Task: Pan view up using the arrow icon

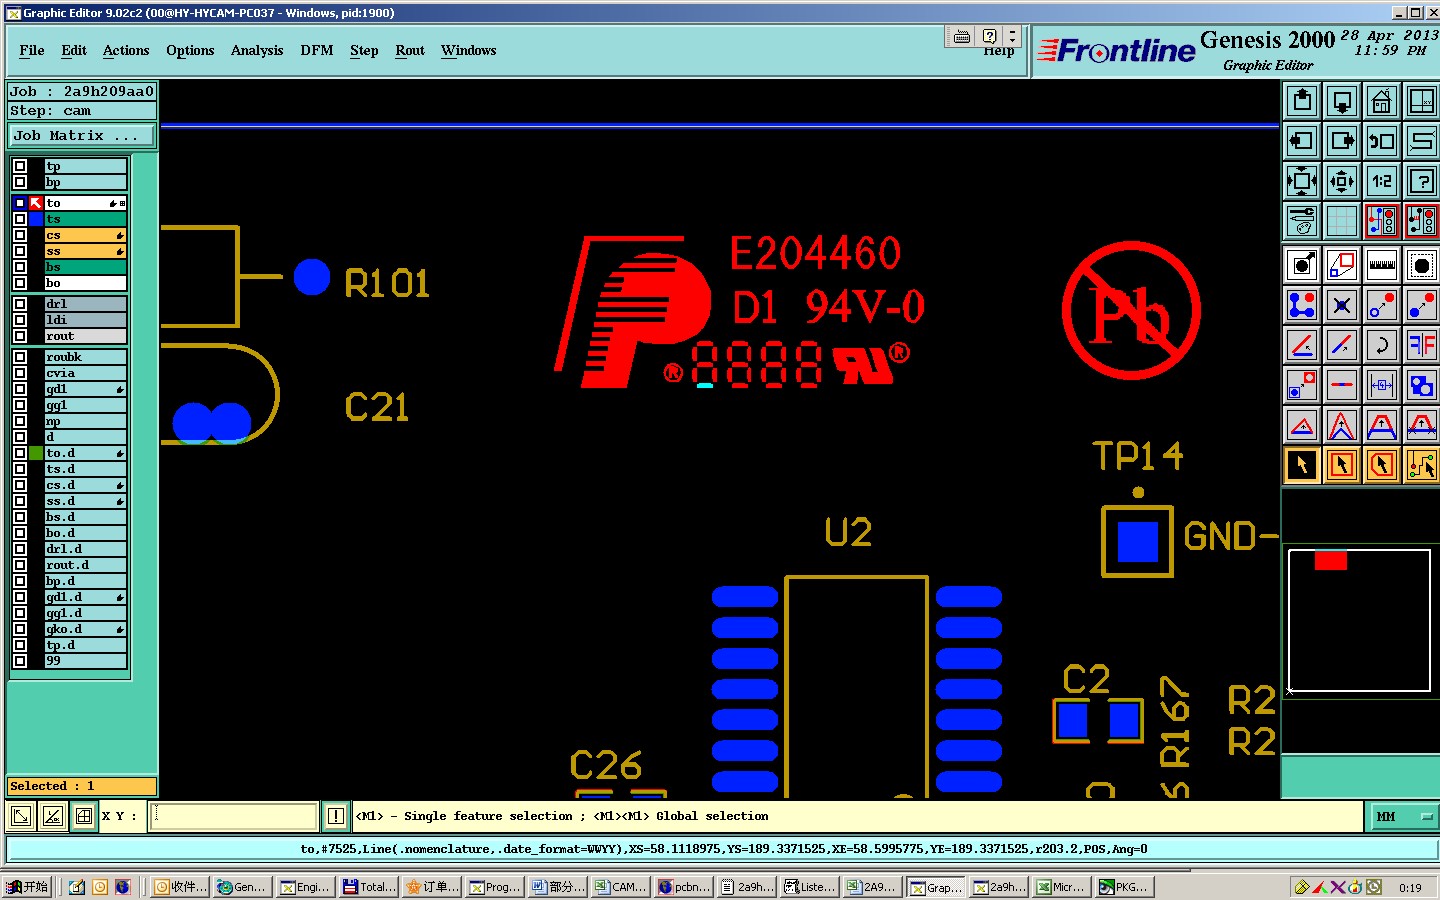Action: click(1302, 101)
